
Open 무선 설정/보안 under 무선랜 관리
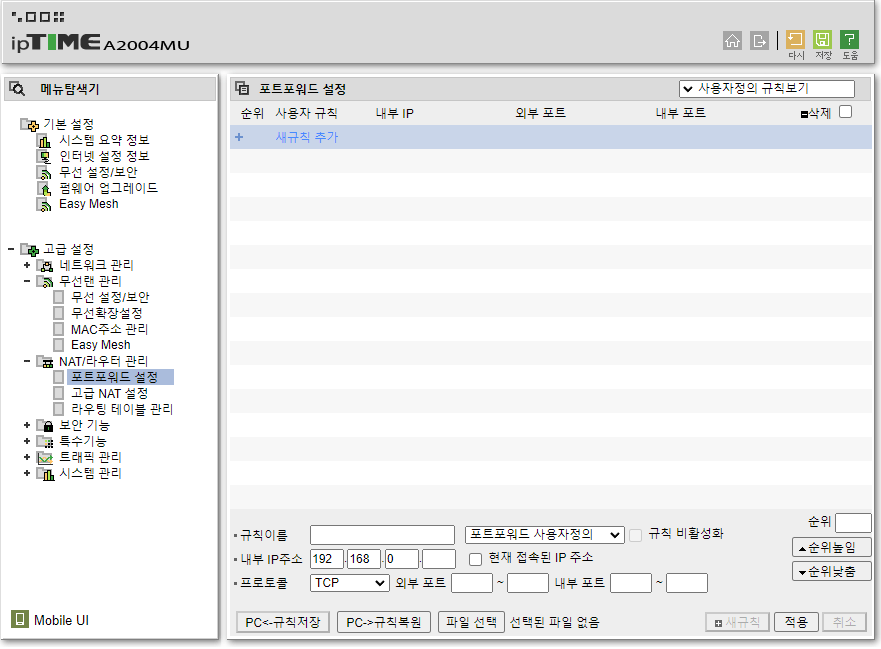[x=110, y=297]
